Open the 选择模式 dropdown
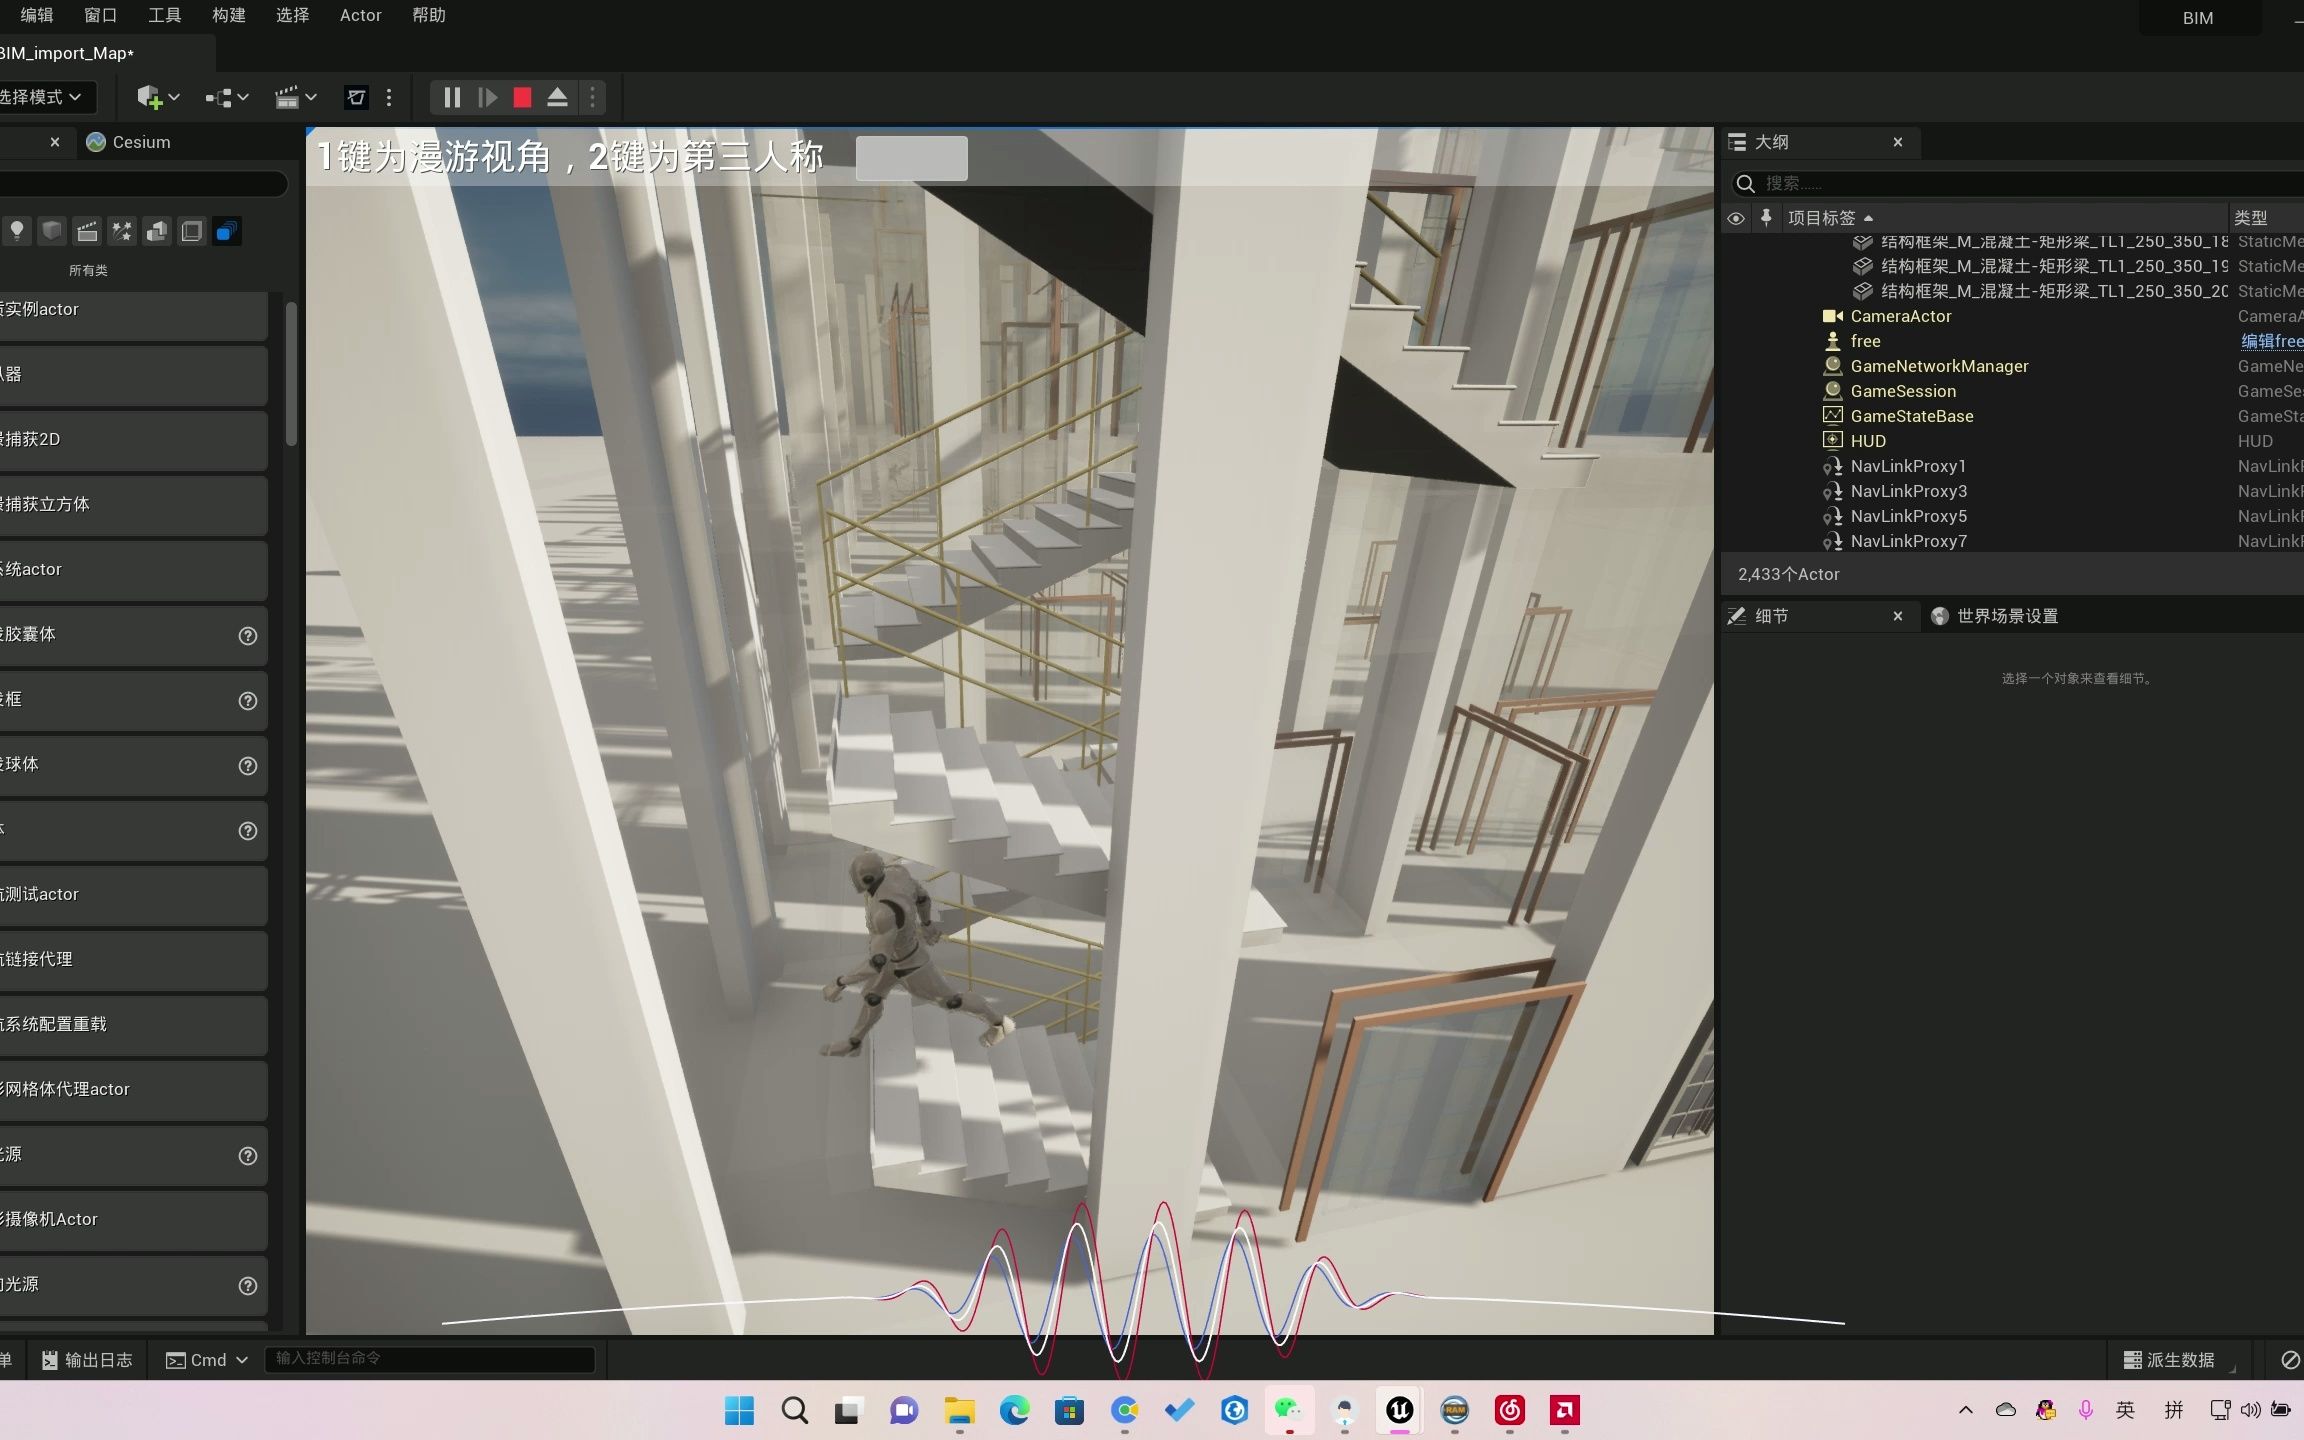This screenshot has height=1440, width=2304. tap(46, 97)
